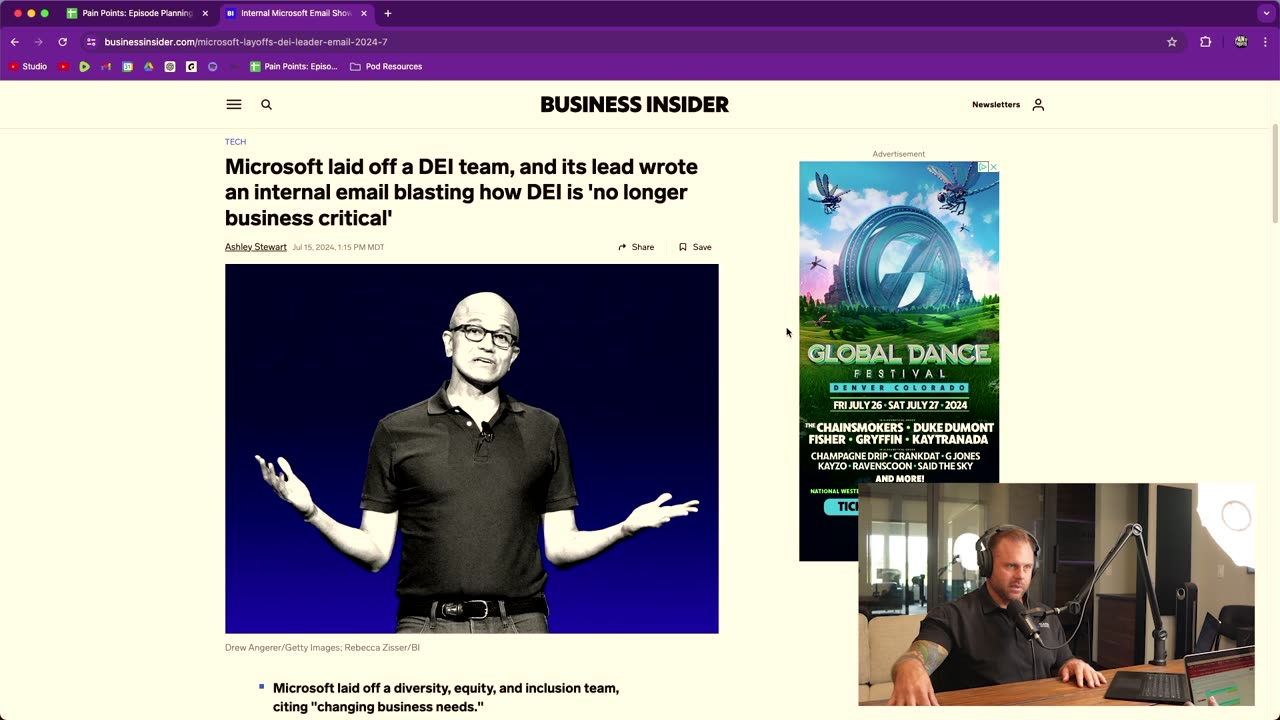Close the Internal Microsoft Email tab
The image size is (1280, 720).
point(364,13)
